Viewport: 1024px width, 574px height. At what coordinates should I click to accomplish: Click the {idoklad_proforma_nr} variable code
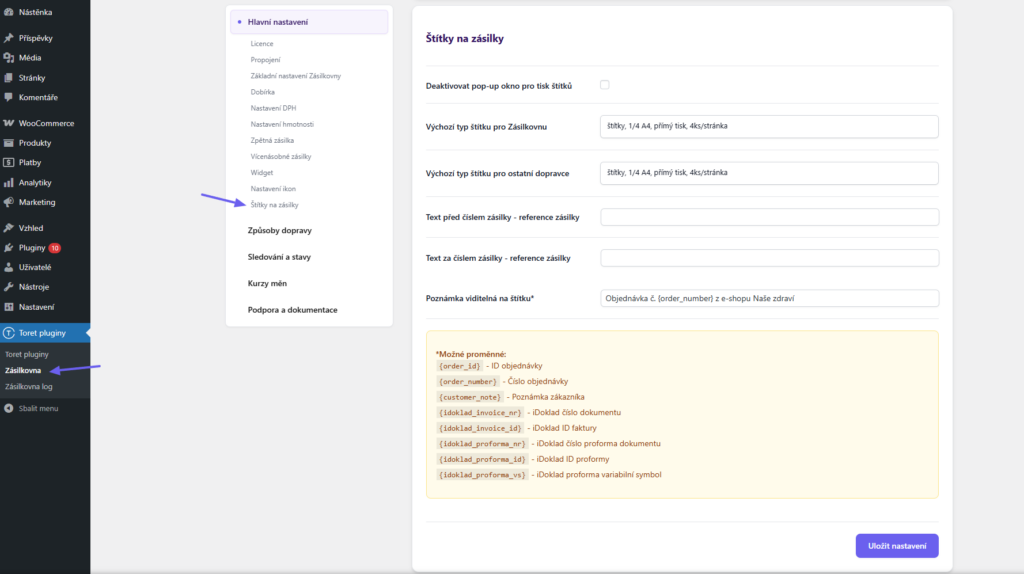(x=482, y=444)
